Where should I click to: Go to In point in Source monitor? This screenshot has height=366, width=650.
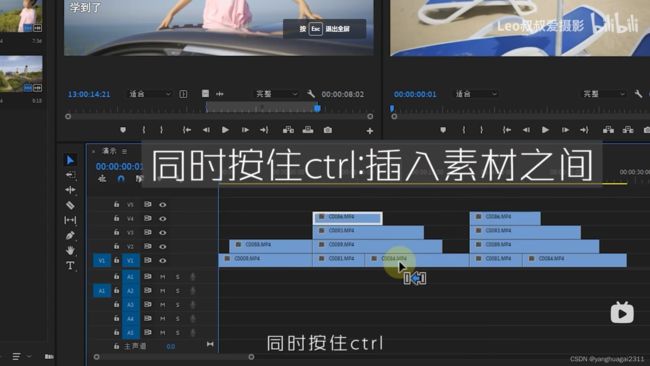pos(187,130)
